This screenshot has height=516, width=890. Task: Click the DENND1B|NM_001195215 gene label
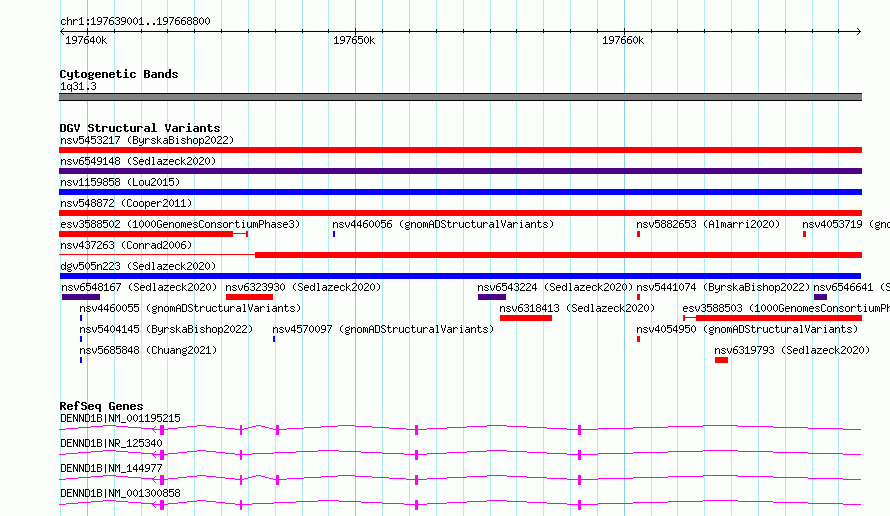tap(120, 418)
